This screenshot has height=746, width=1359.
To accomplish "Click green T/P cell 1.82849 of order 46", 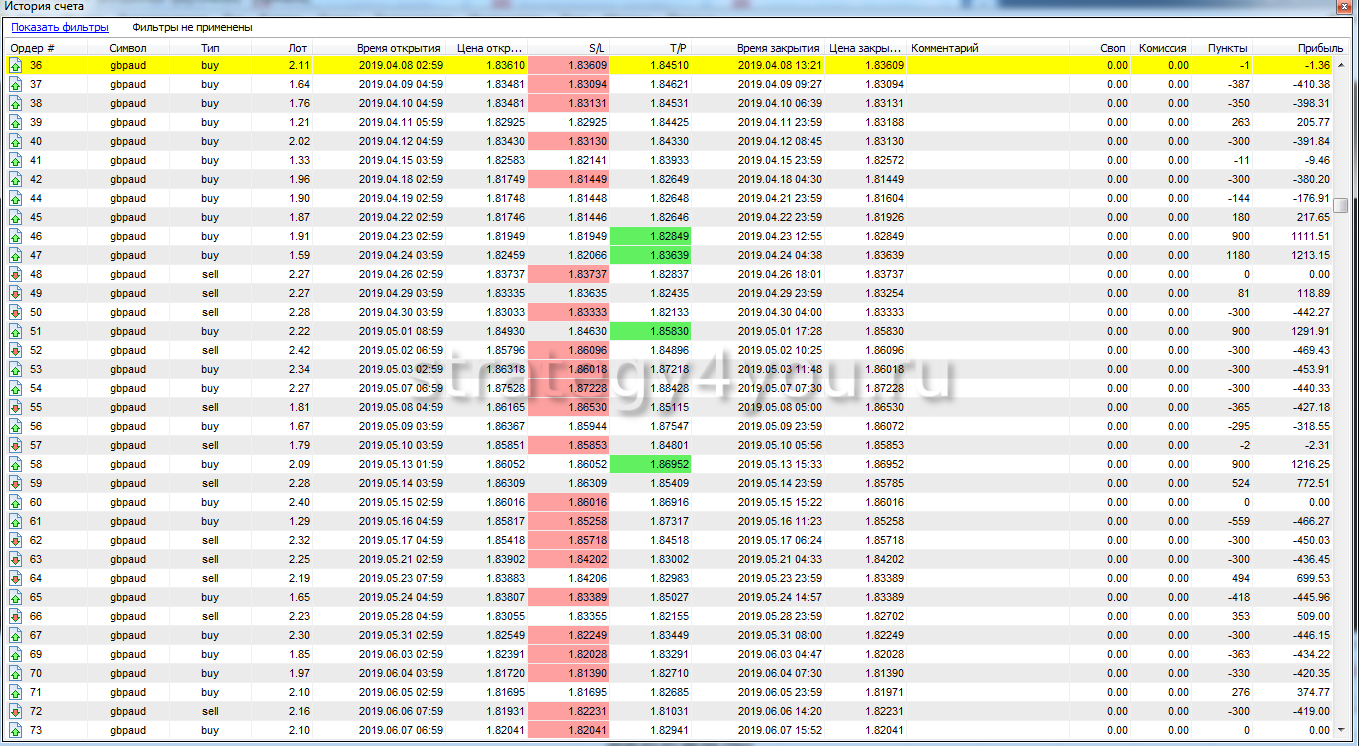I will pyautogui.click(x=651, y=236).
